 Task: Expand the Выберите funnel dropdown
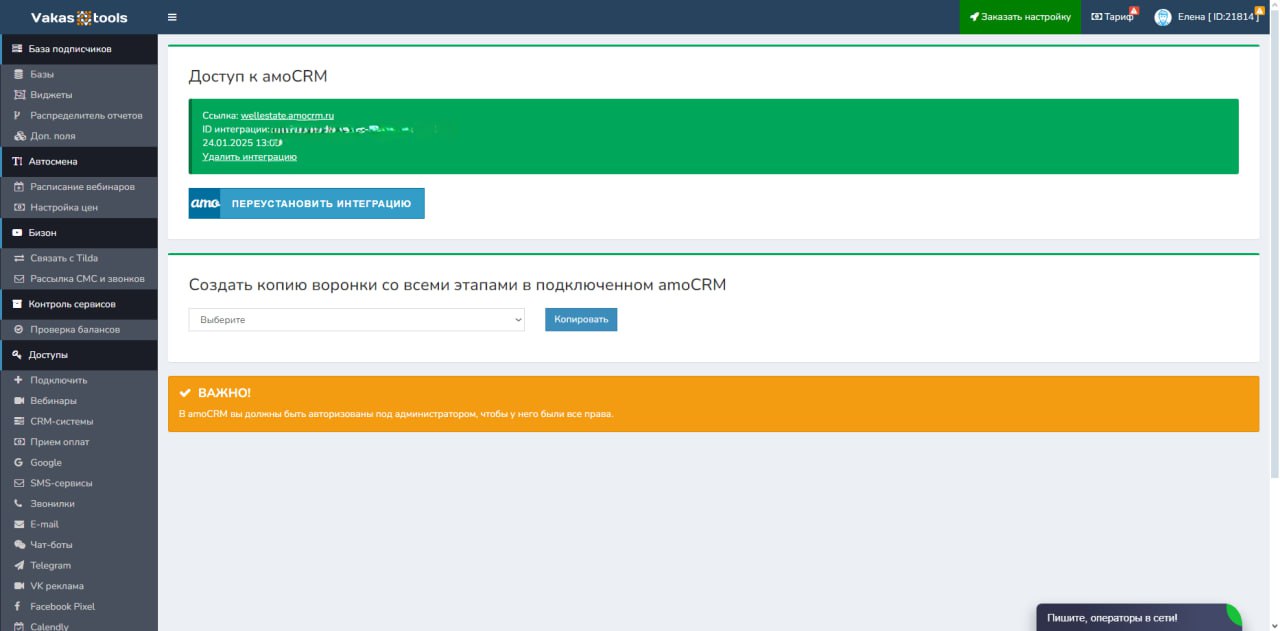click(356, 320)
